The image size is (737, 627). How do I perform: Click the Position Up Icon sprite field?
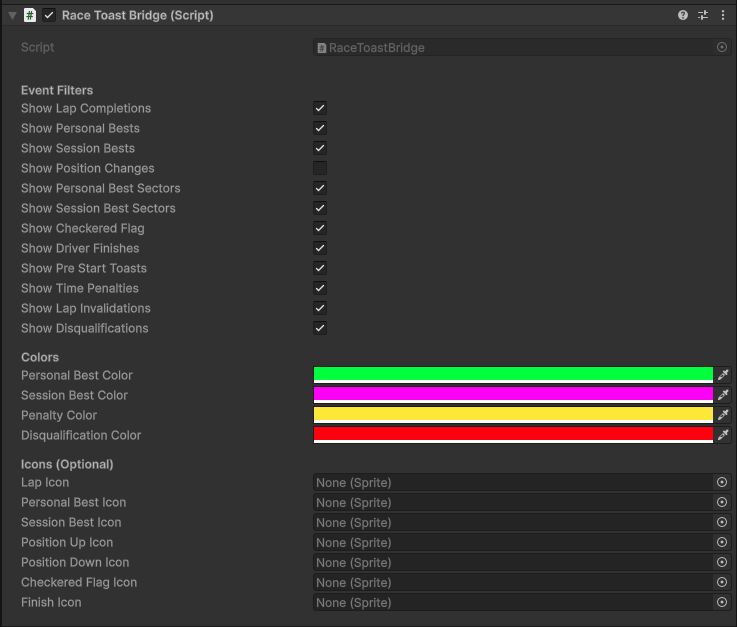512,542
